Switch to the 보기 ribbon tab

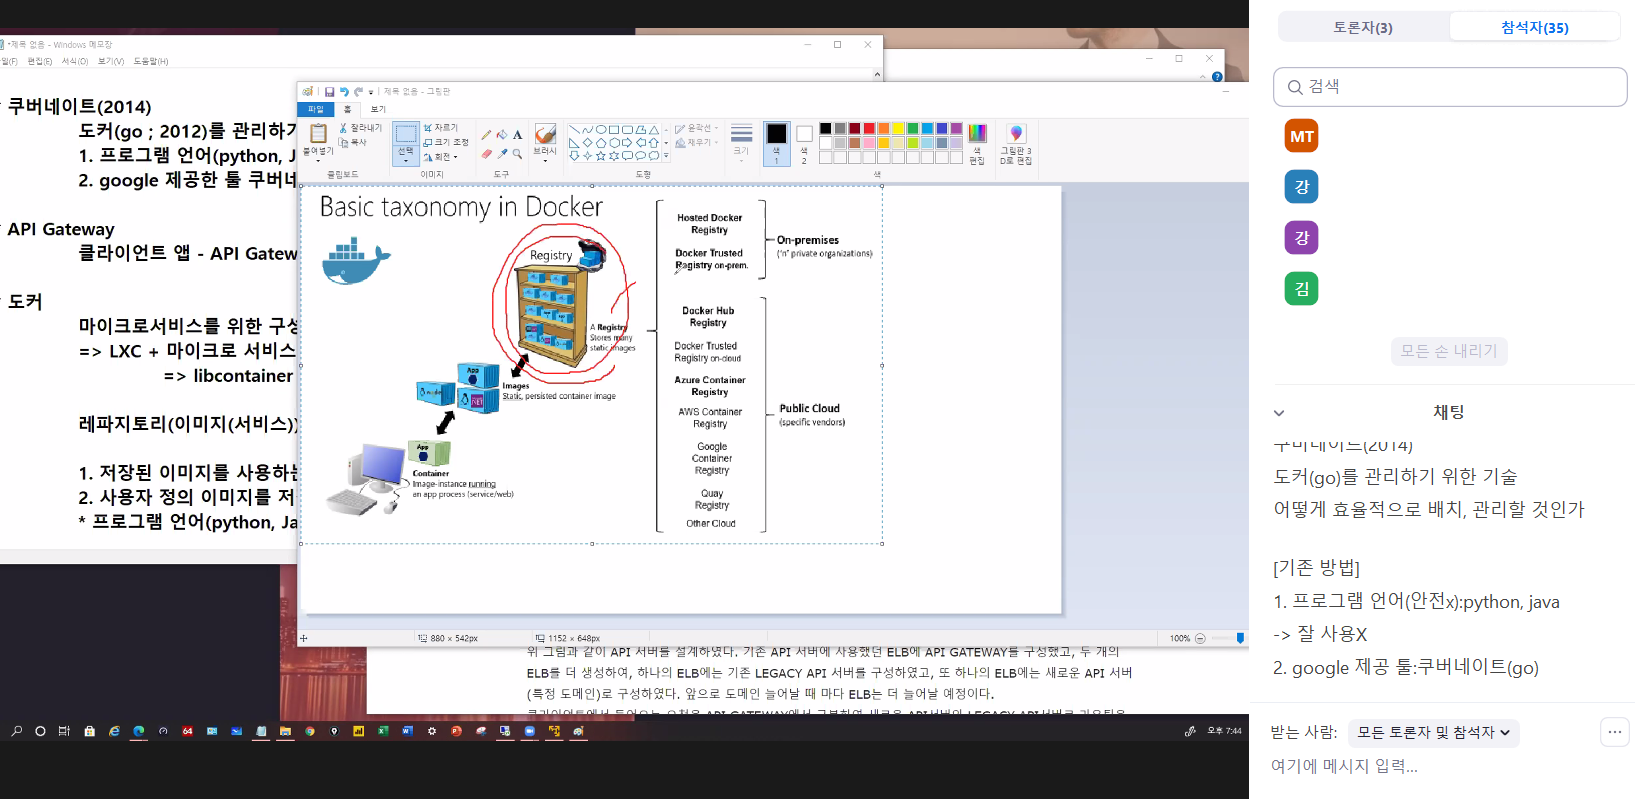pos(378,109)
